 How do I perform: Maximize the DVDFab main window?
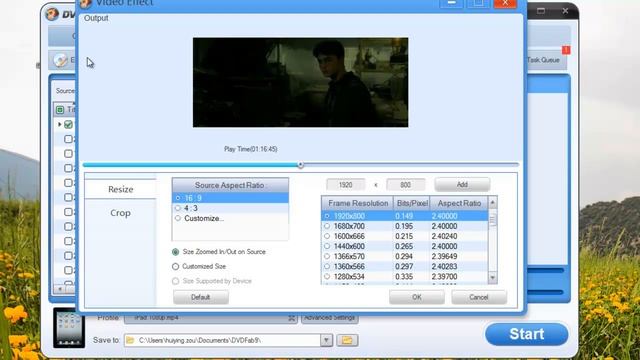coord(541,11)
